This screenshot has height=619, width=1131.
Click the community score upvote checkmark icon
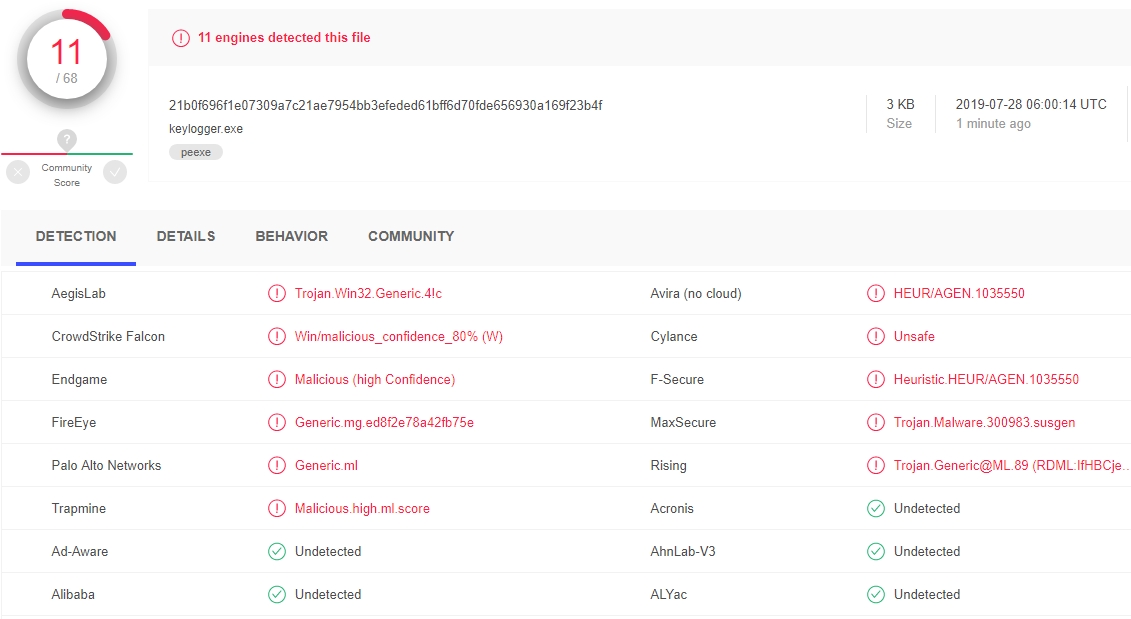pyautogui.click(x=115, y=172)
